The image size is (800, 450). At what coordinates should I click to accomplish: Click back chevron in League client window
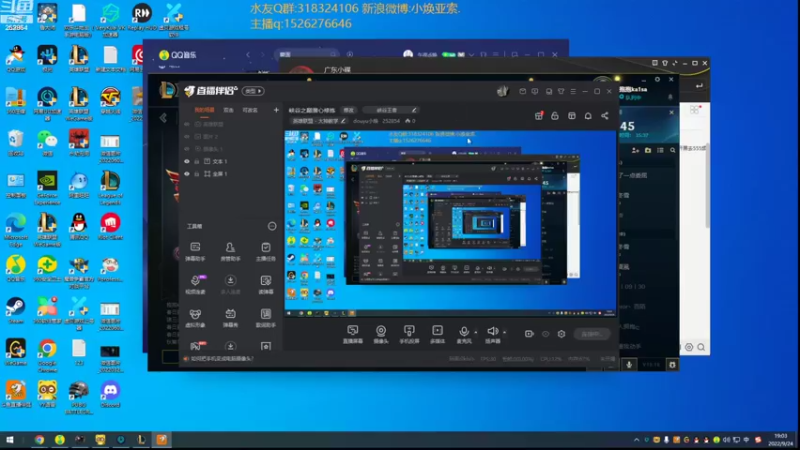click(x=163, y=118)
